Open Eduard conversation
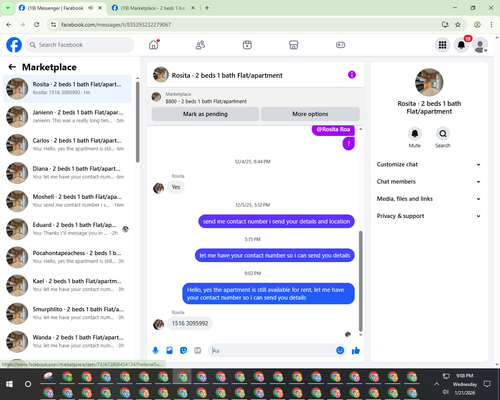This screenshot has width=500, height=400. pos(67,229)
